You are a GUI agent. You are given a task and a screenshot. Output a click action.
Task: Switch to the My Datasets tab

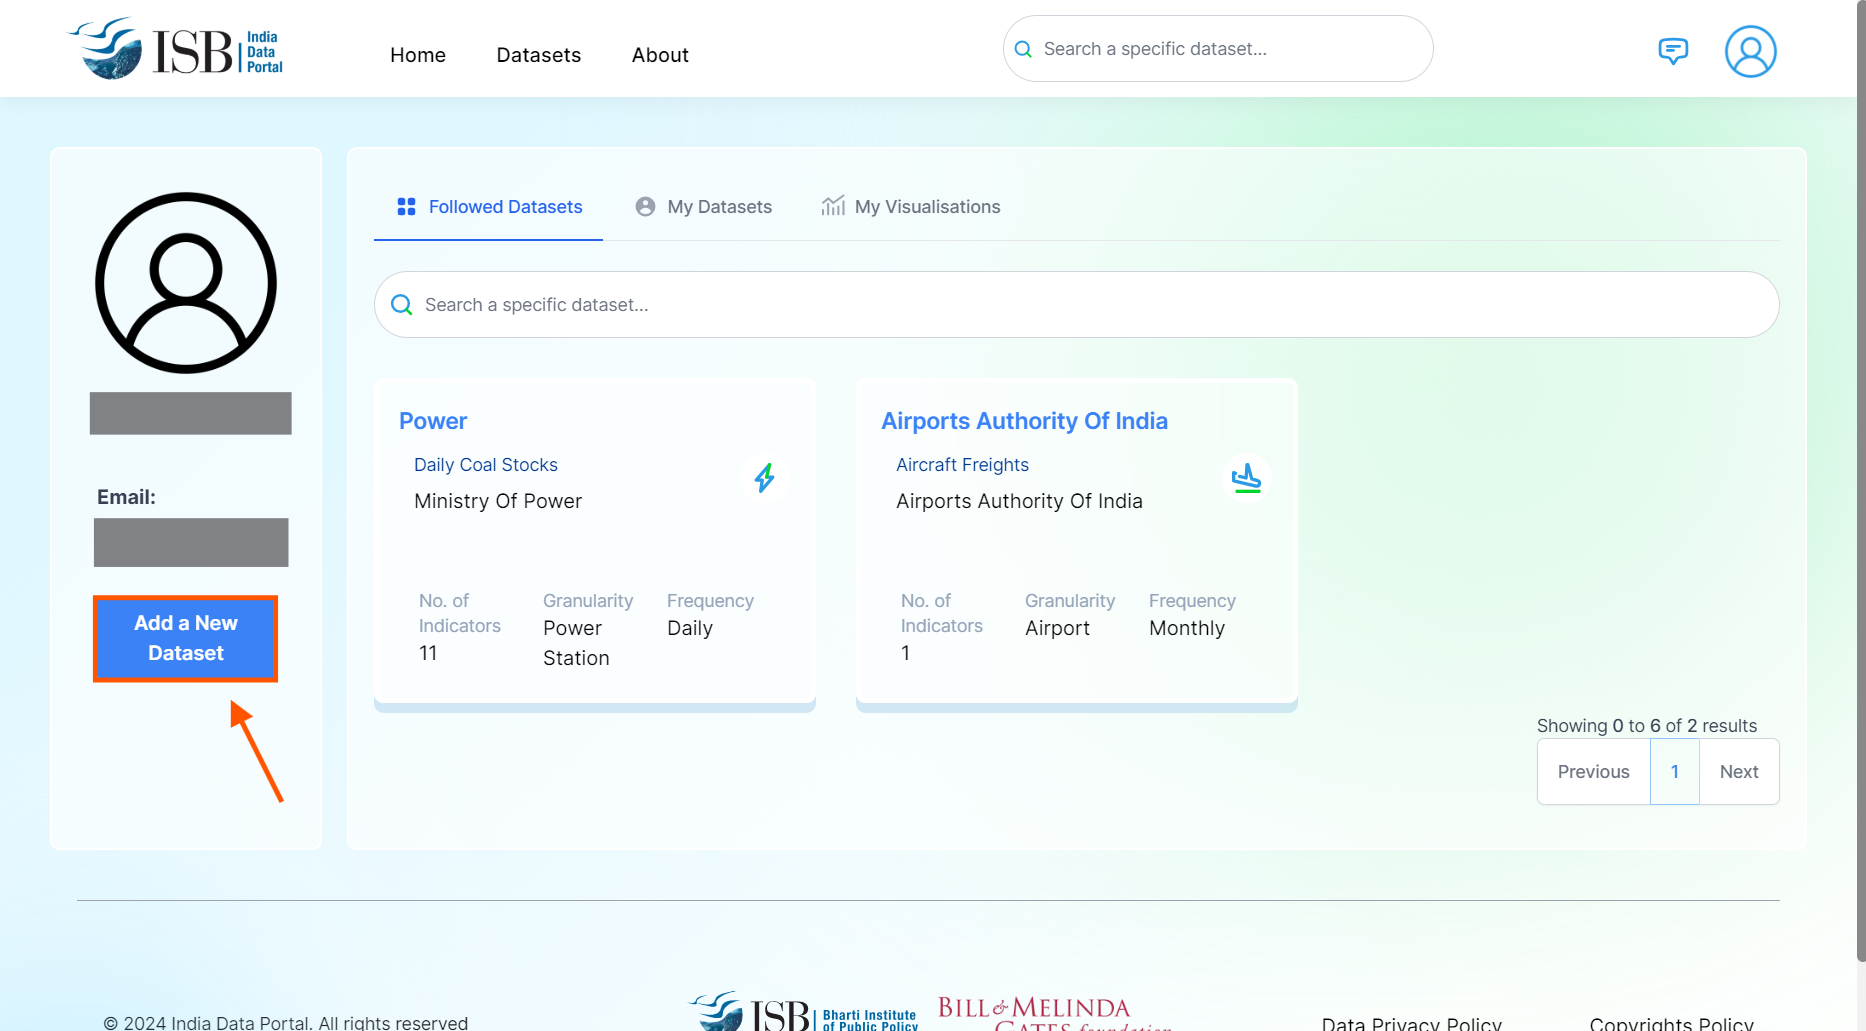(704, 207)
